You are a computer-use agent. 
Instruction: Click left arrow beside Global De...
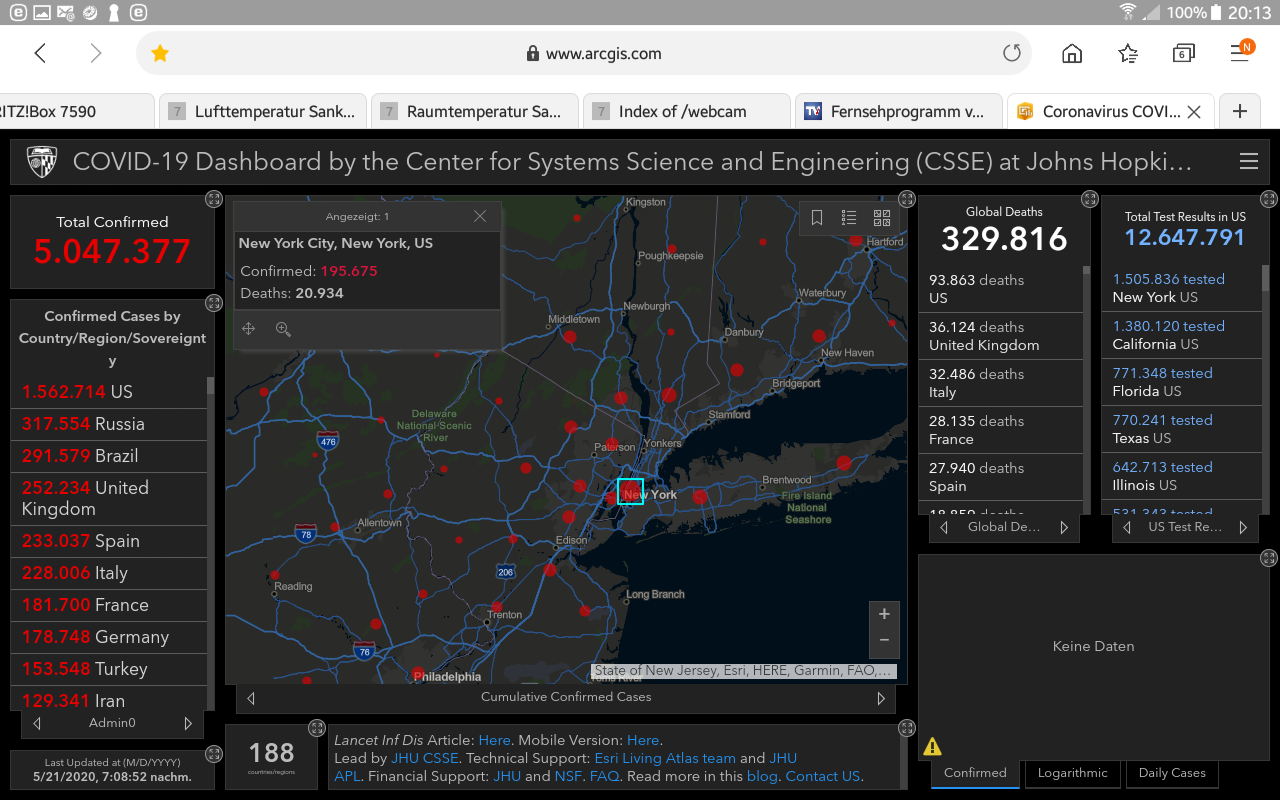coord(944,527)
